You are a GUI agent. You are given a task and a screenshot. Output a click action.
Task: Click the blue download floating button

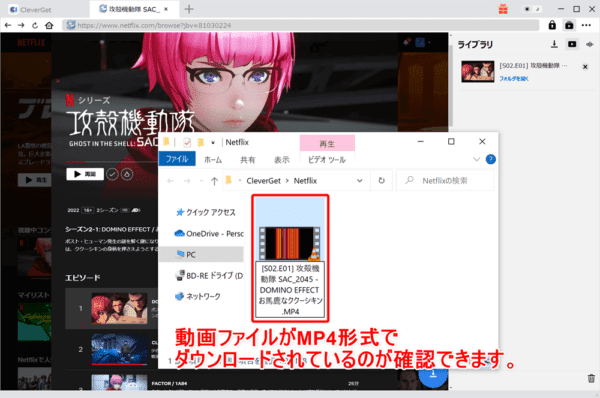433,375
